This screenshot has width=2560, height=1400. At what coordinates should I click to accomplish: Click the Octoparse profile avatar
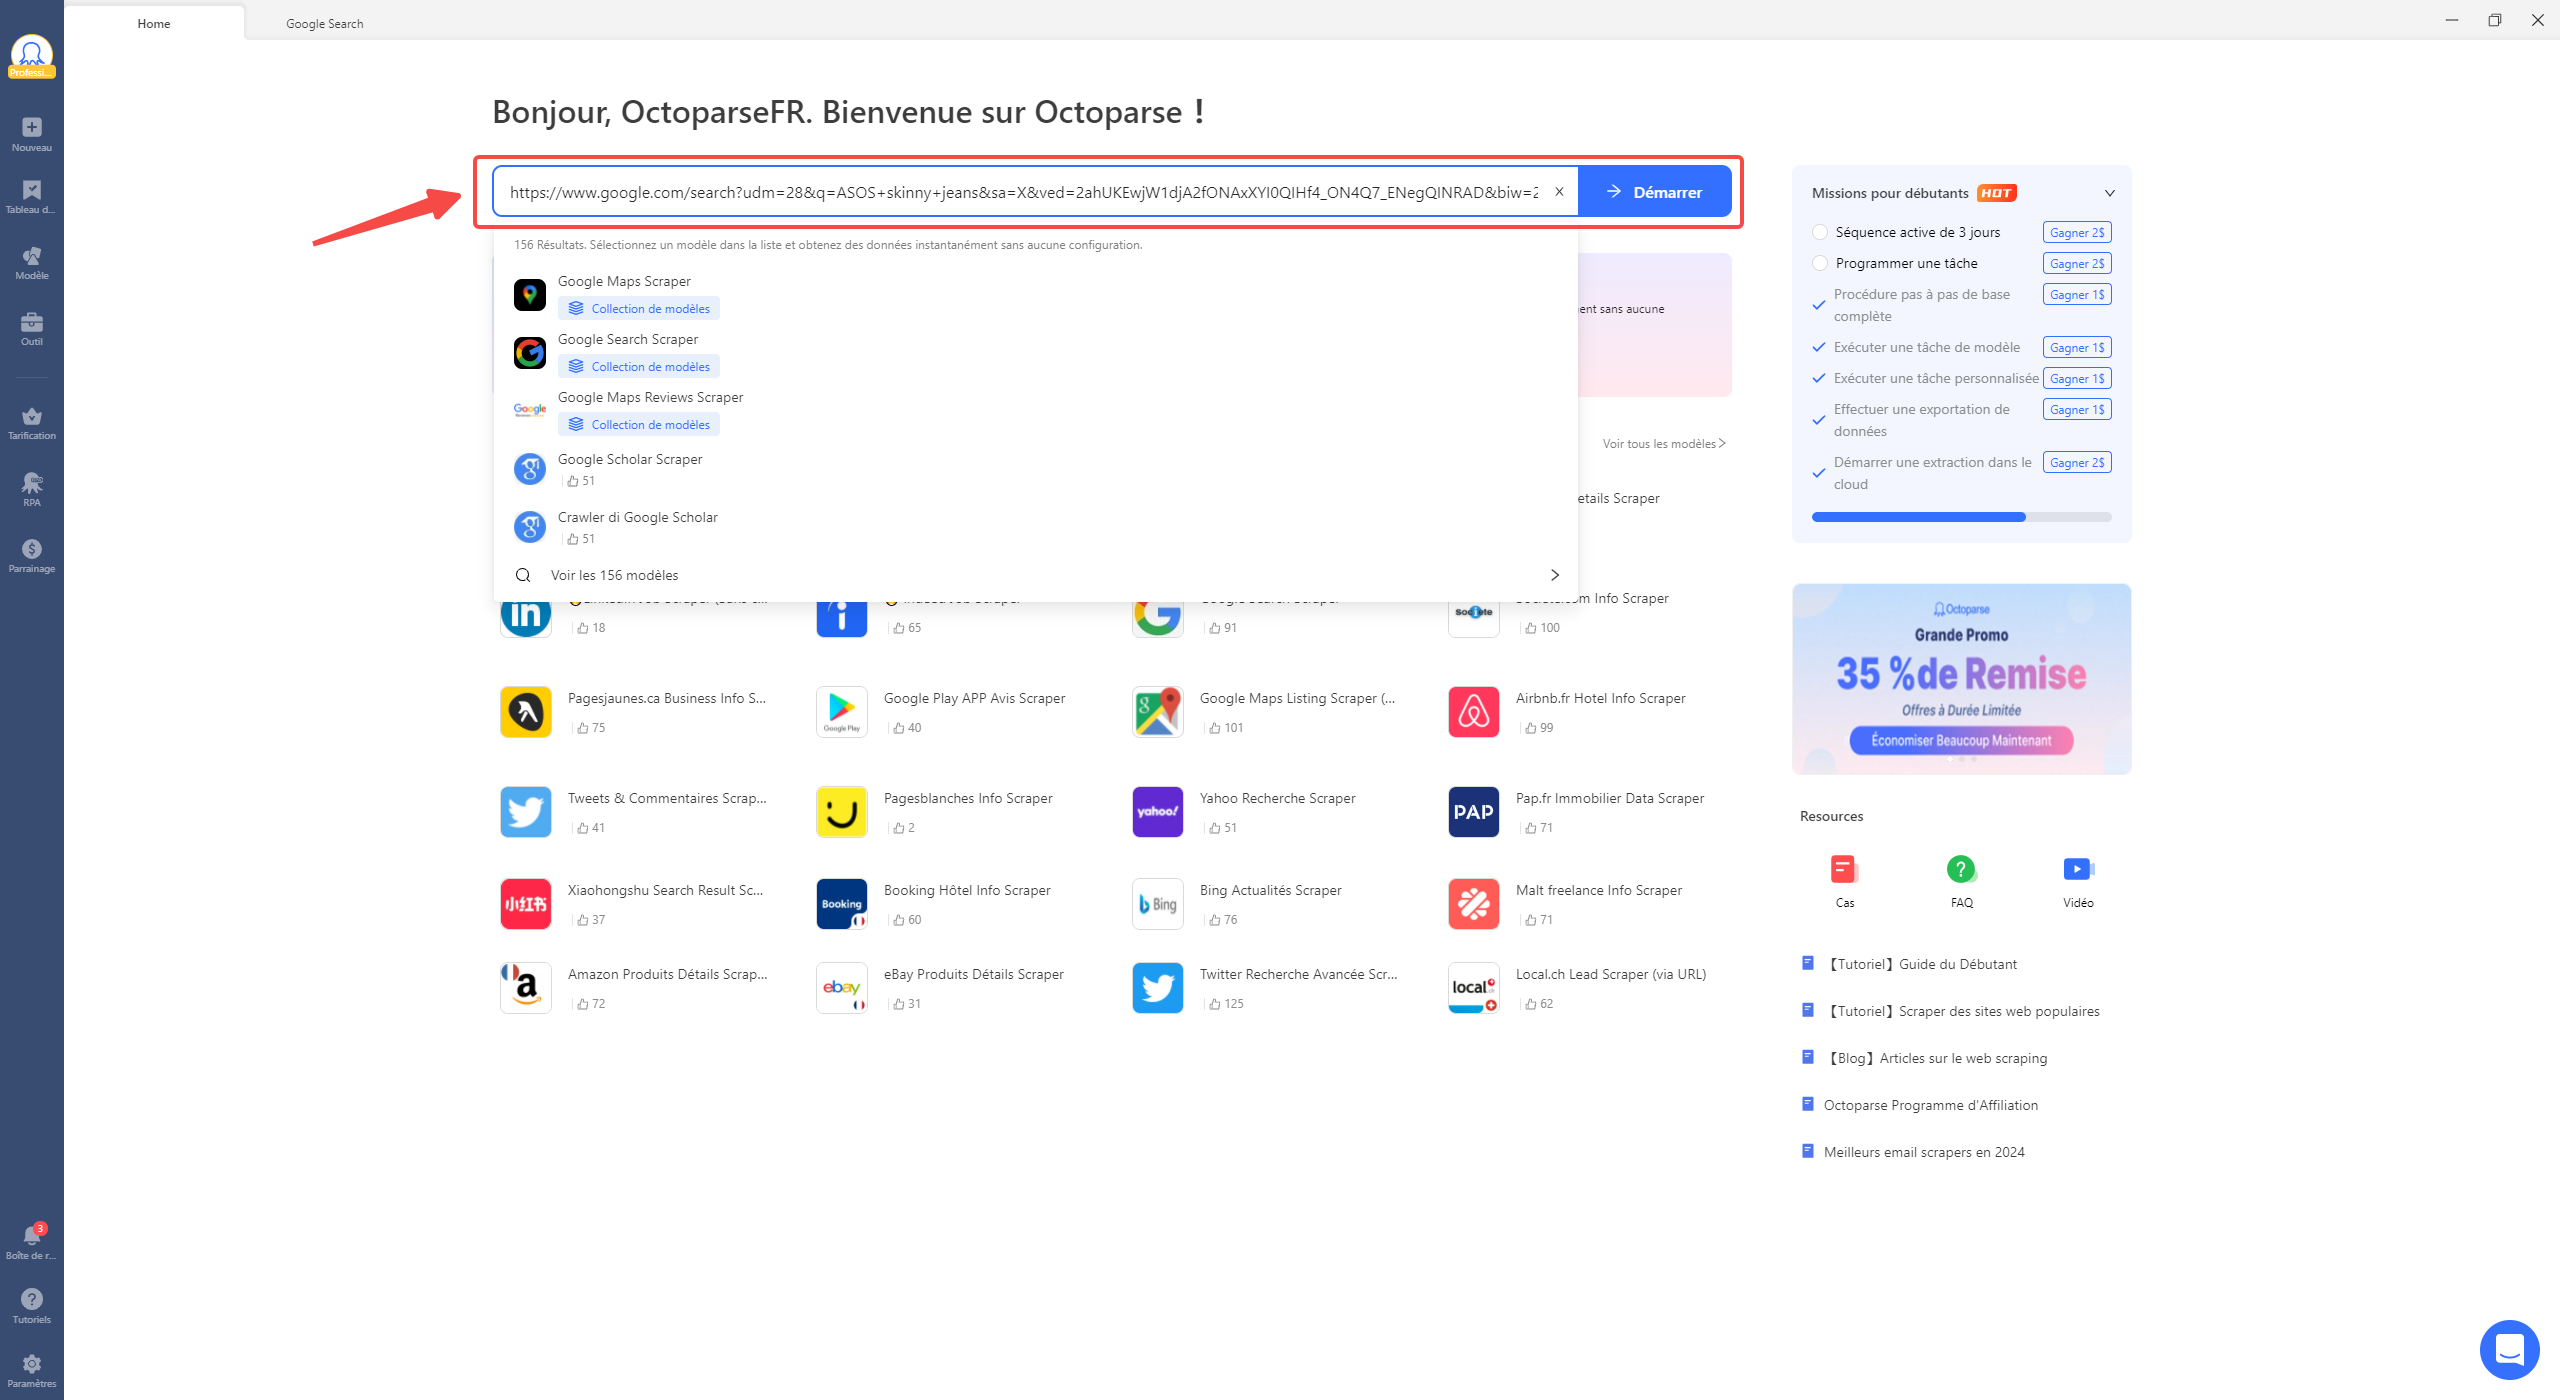point(31,55)
